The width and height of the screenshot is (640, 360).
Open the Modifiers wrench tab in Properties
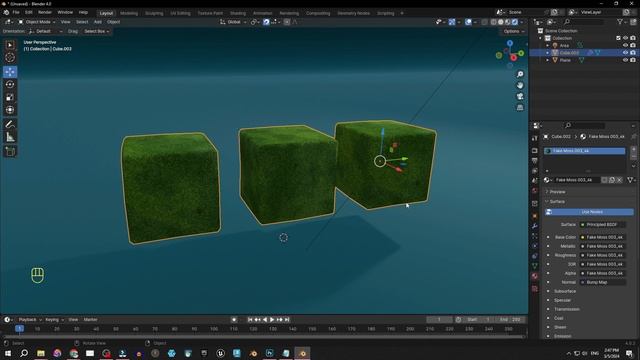pyautogui.click(x=535, y=226)
